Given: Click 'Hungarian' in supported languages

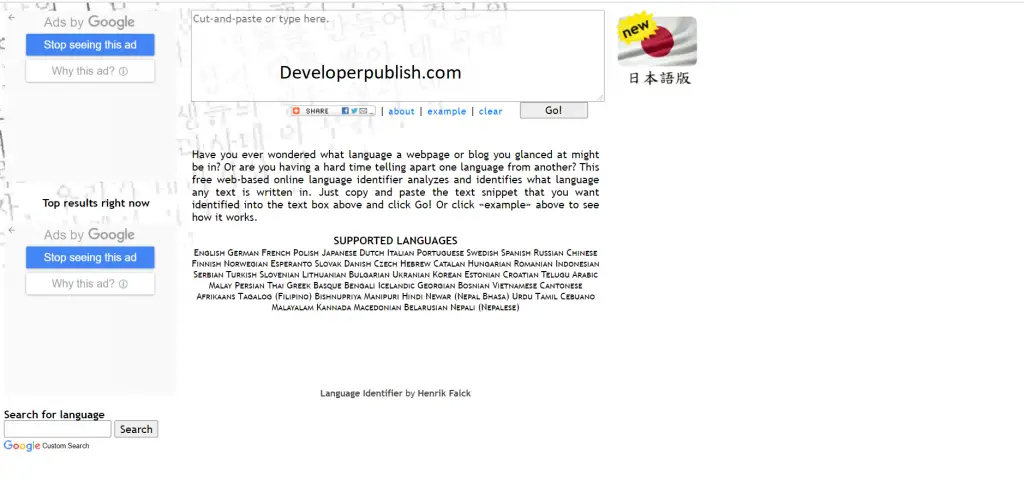Looking at the screenshot, I should point(489,264).
